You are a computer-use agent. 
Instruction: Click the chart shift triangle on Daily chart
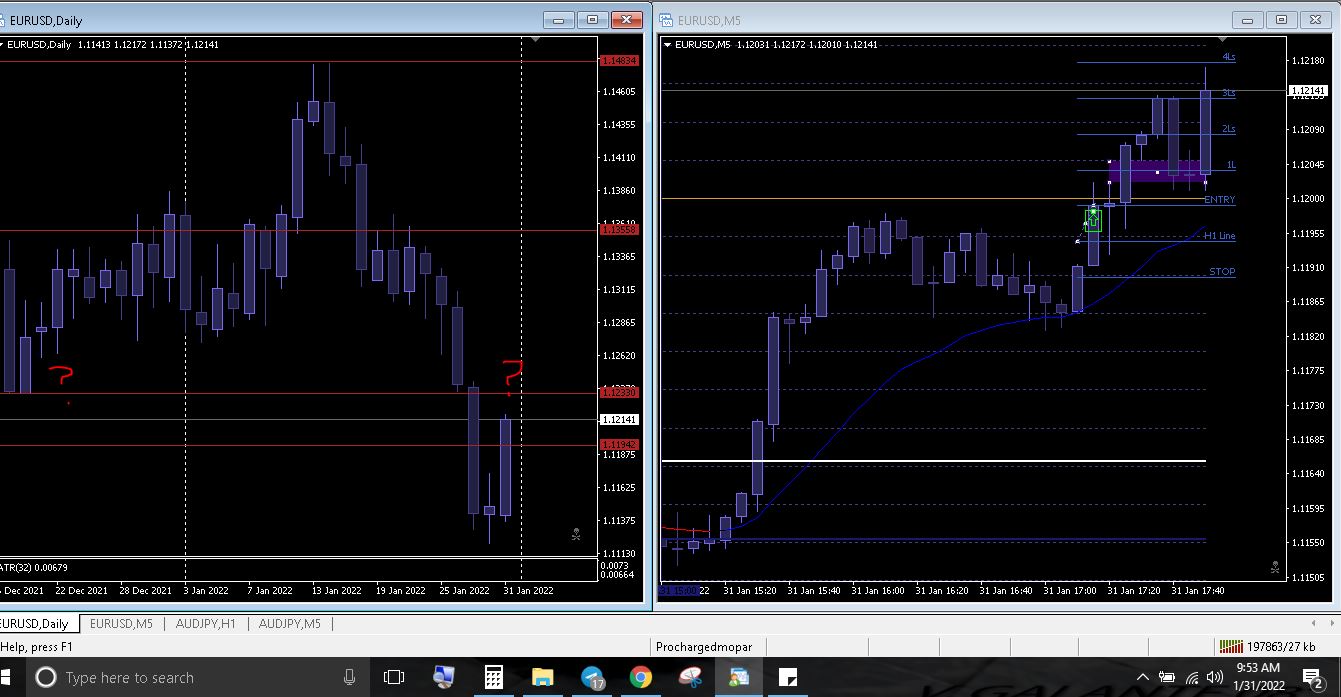pyautogui.click(x=536, y=40)
